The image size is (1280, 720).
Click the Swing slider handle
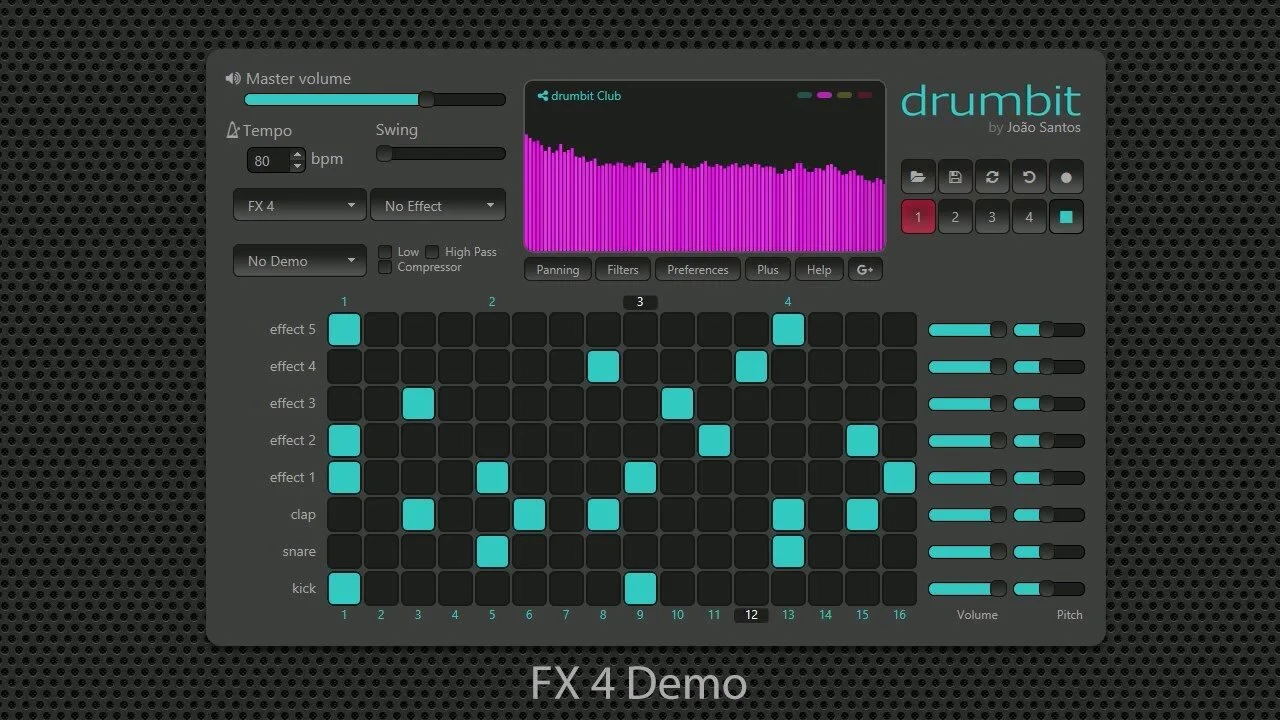[x=384, y=153]
